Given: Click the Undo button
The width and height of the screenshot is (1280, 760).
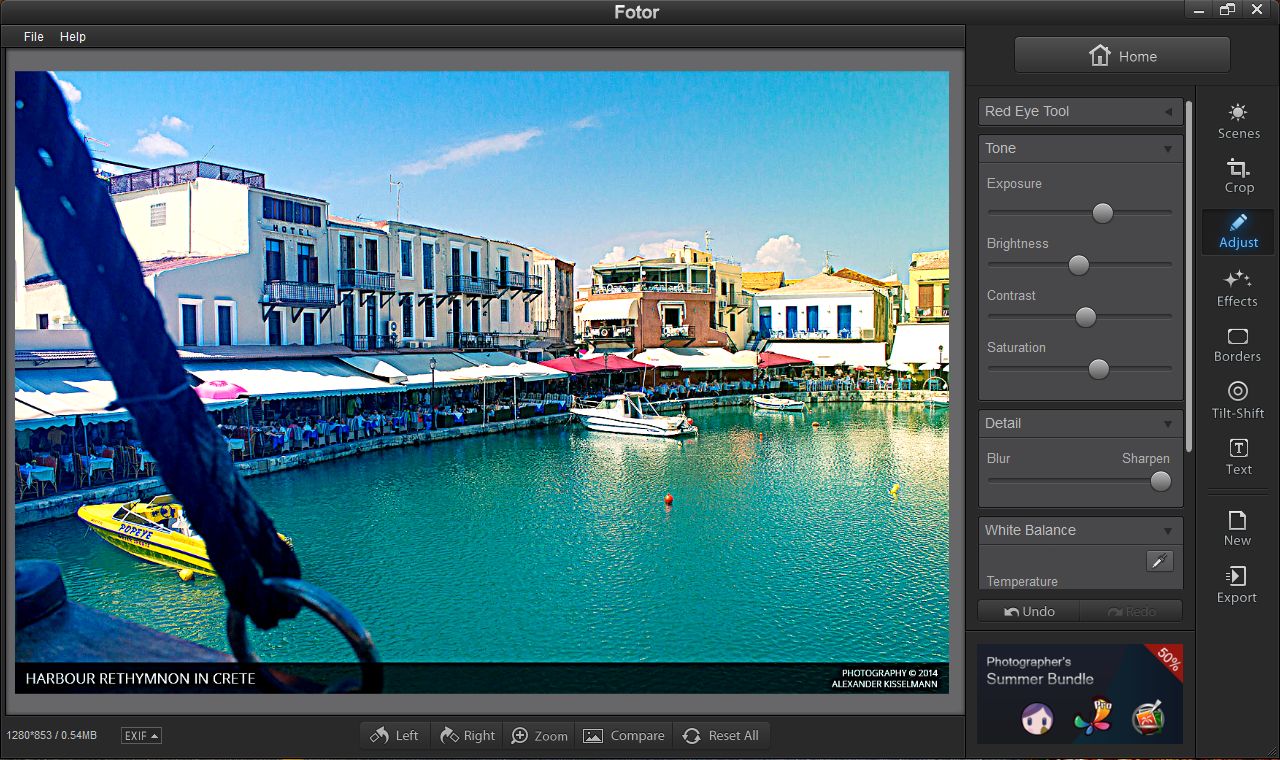Looking at the screenshot, I should [1029, 611].
